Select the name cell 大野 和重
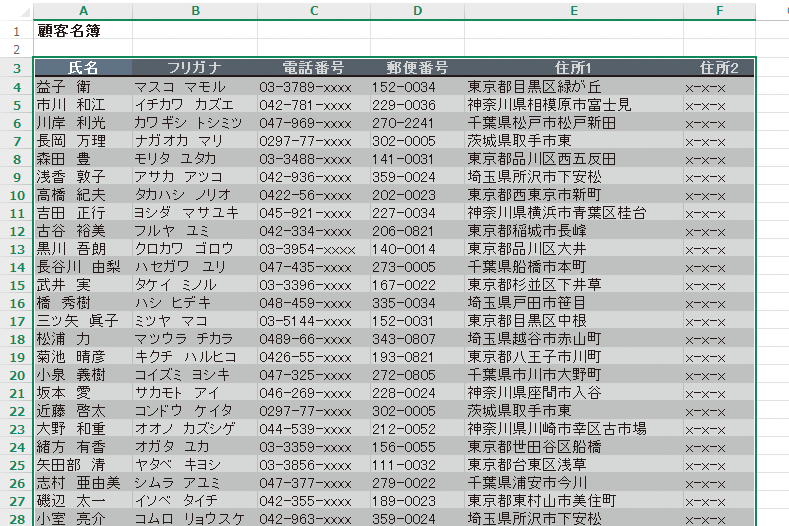 [x=83, y=429]
